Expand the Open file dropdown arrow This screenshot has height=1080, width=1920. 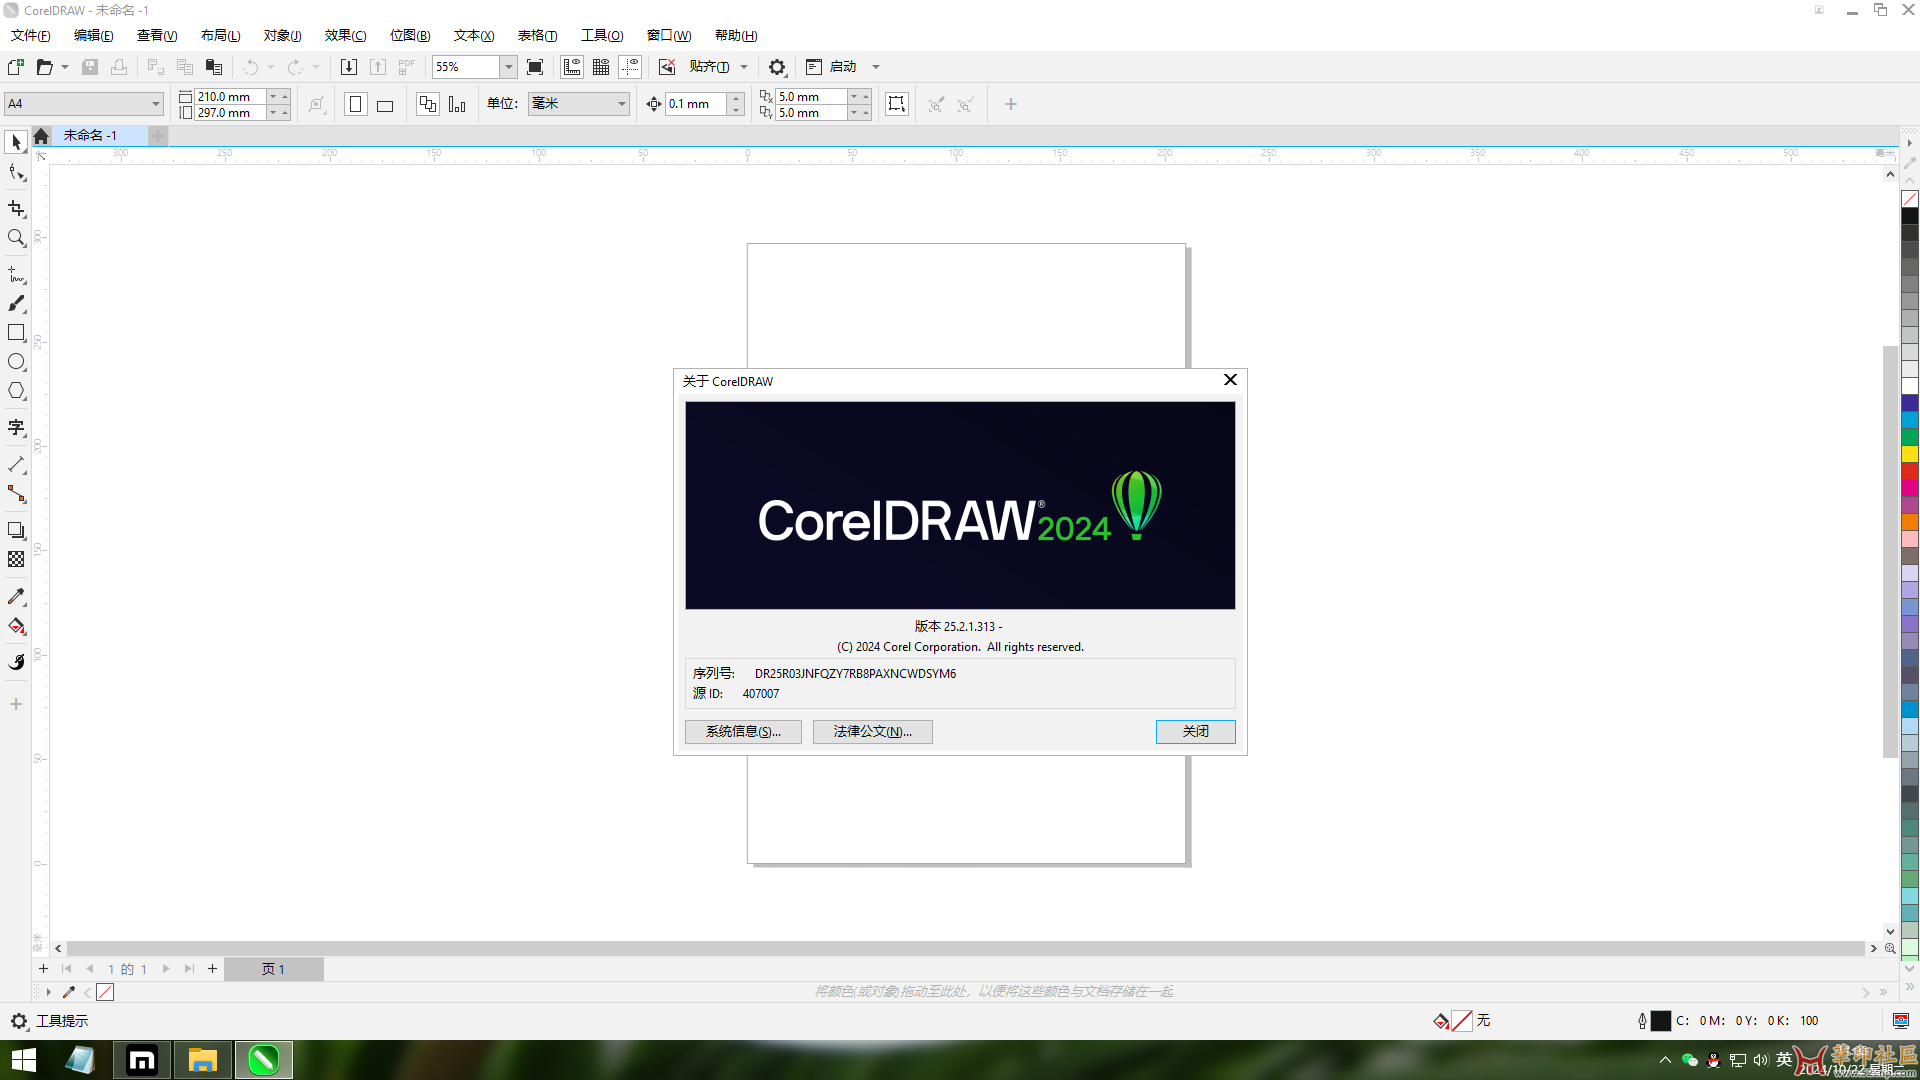point(65,67)
